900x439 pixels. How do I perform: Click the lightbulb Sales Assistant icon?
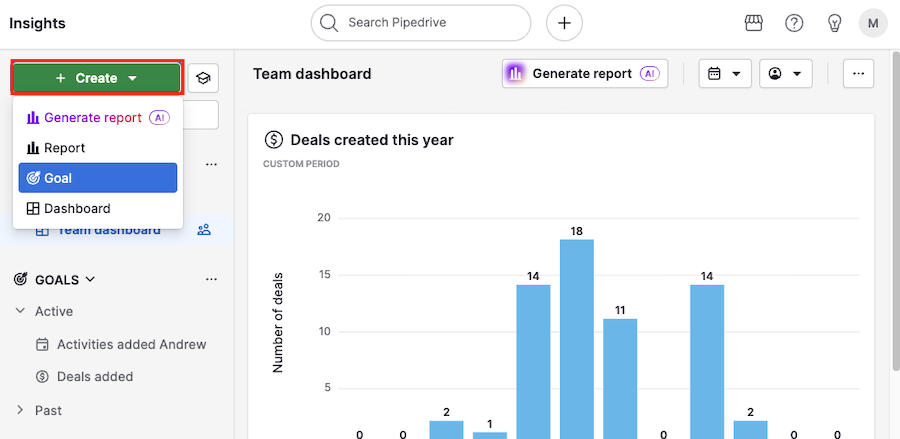tap(834, 23)
